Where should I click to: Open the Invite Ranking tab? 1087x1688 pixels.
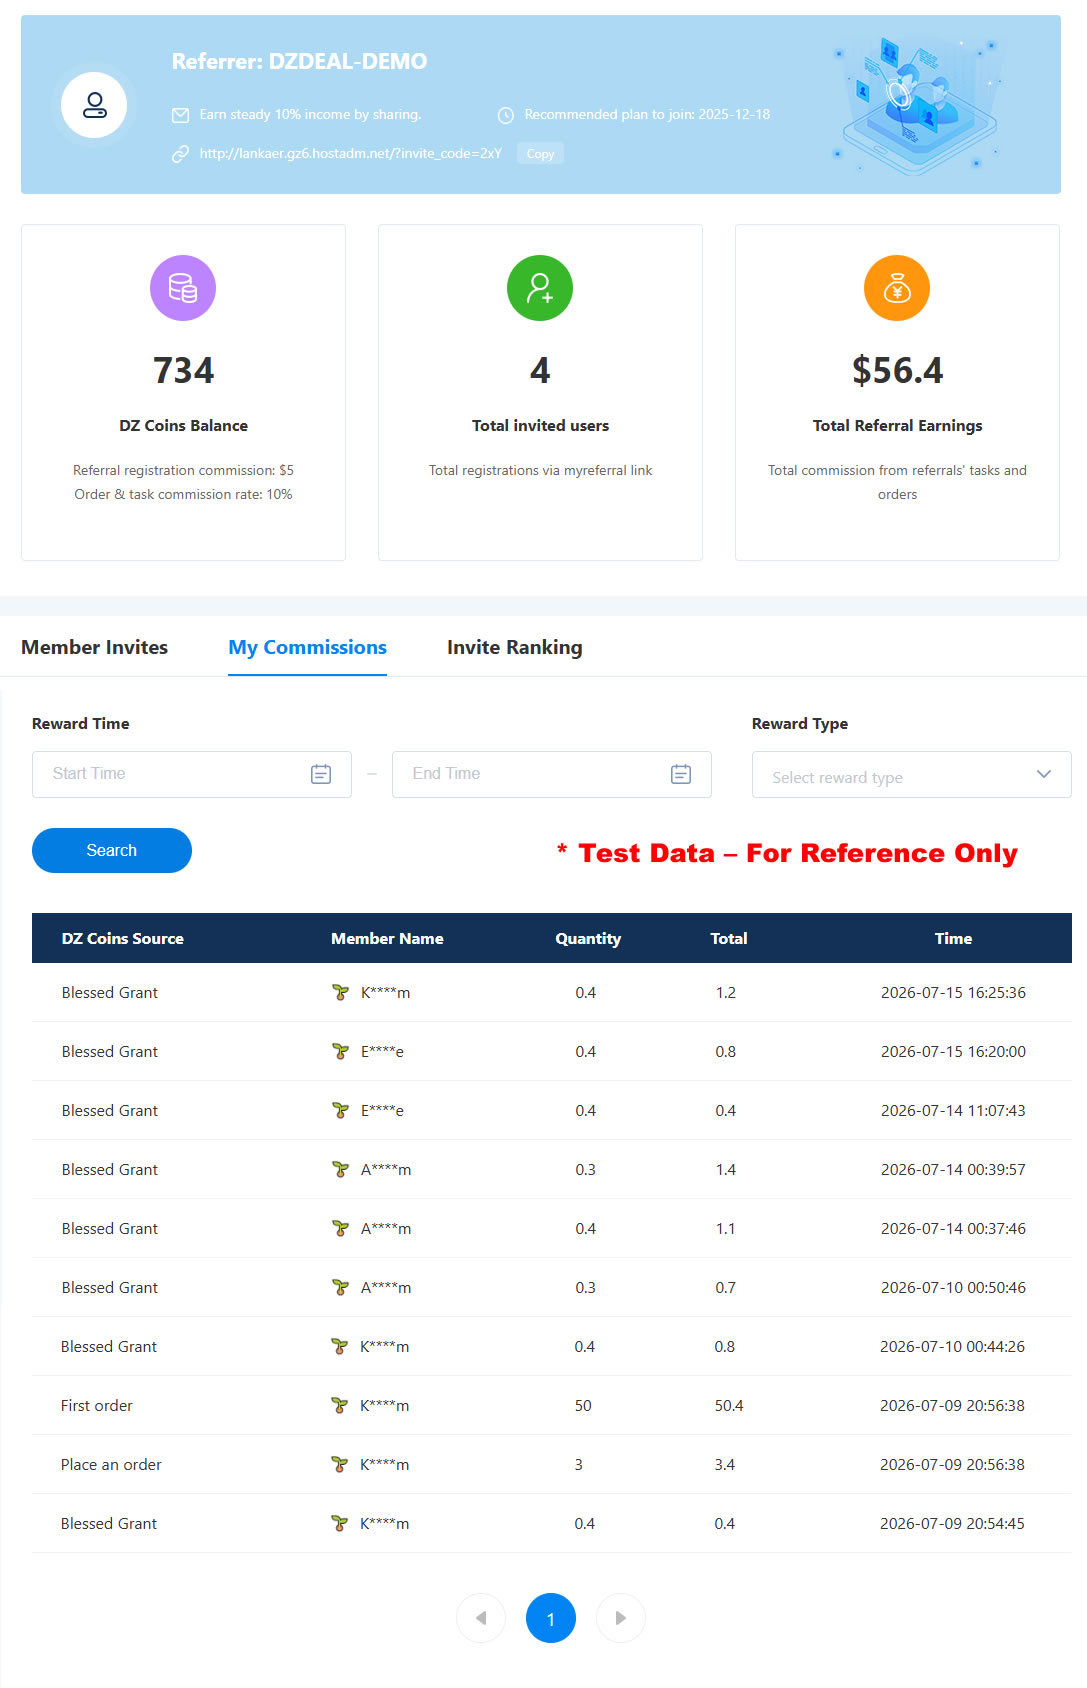(x=514, y=647)
